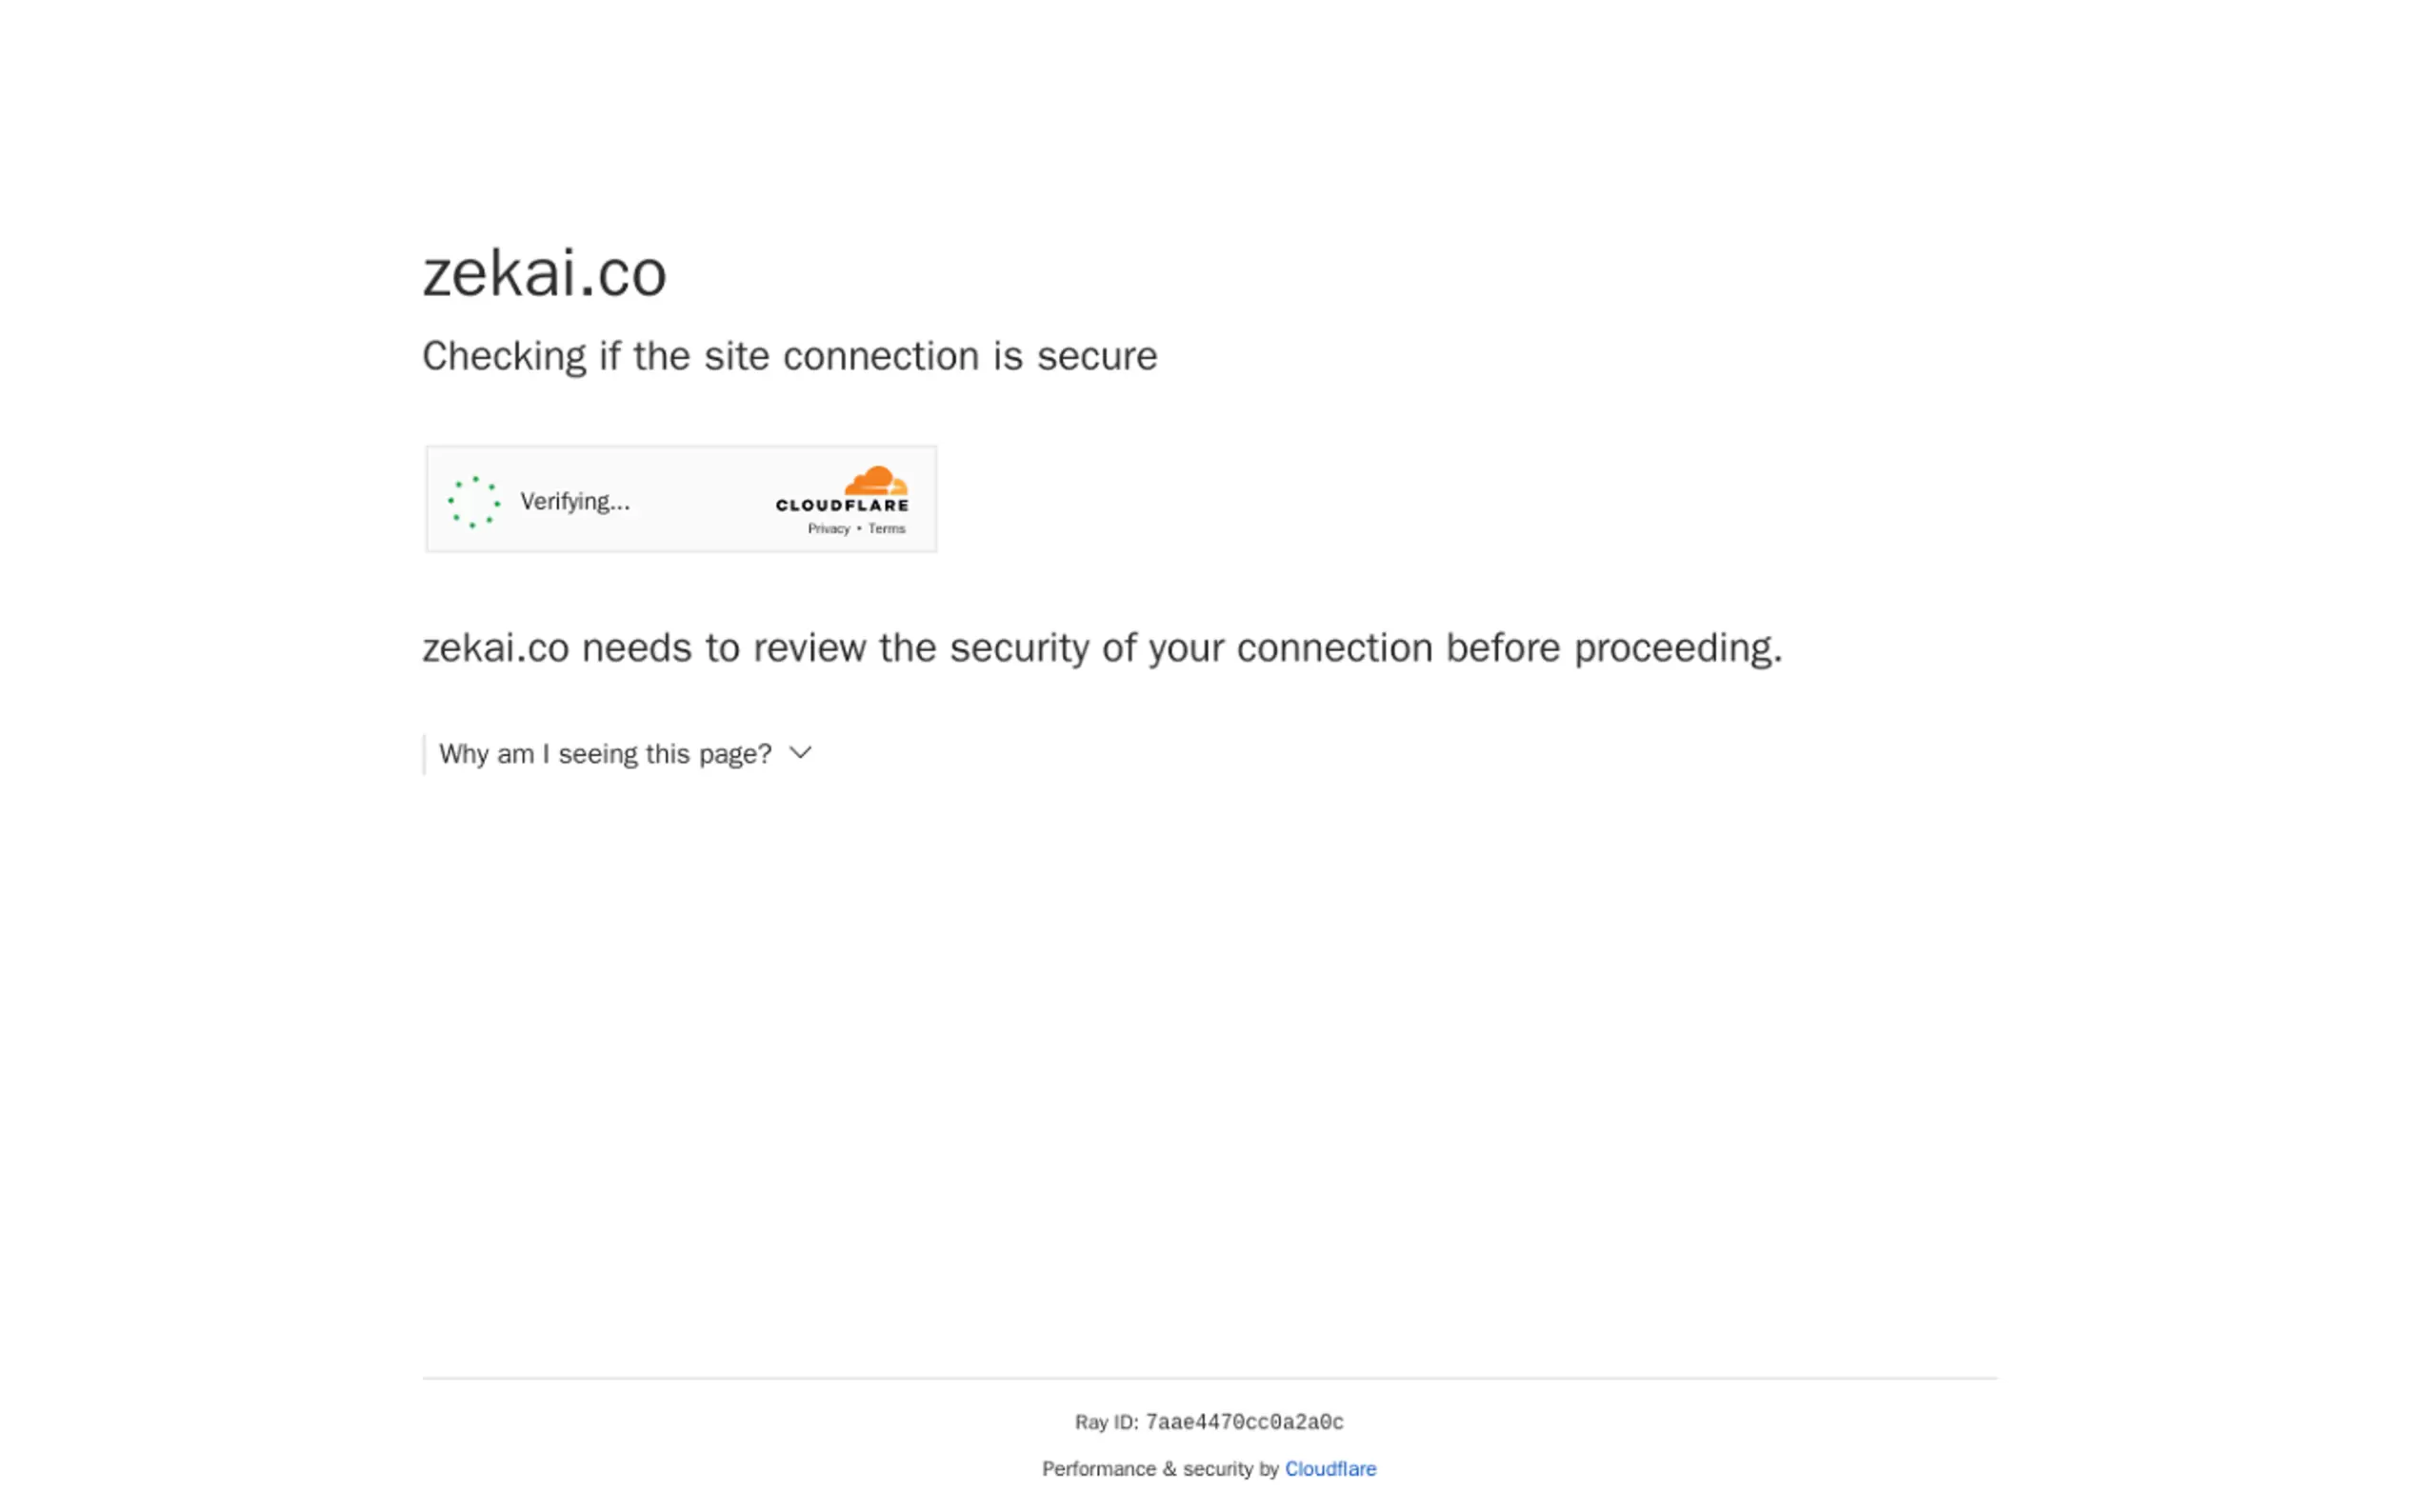Click the chevron arrow beside the page question
The image size is (2419, 1512).
800,753
